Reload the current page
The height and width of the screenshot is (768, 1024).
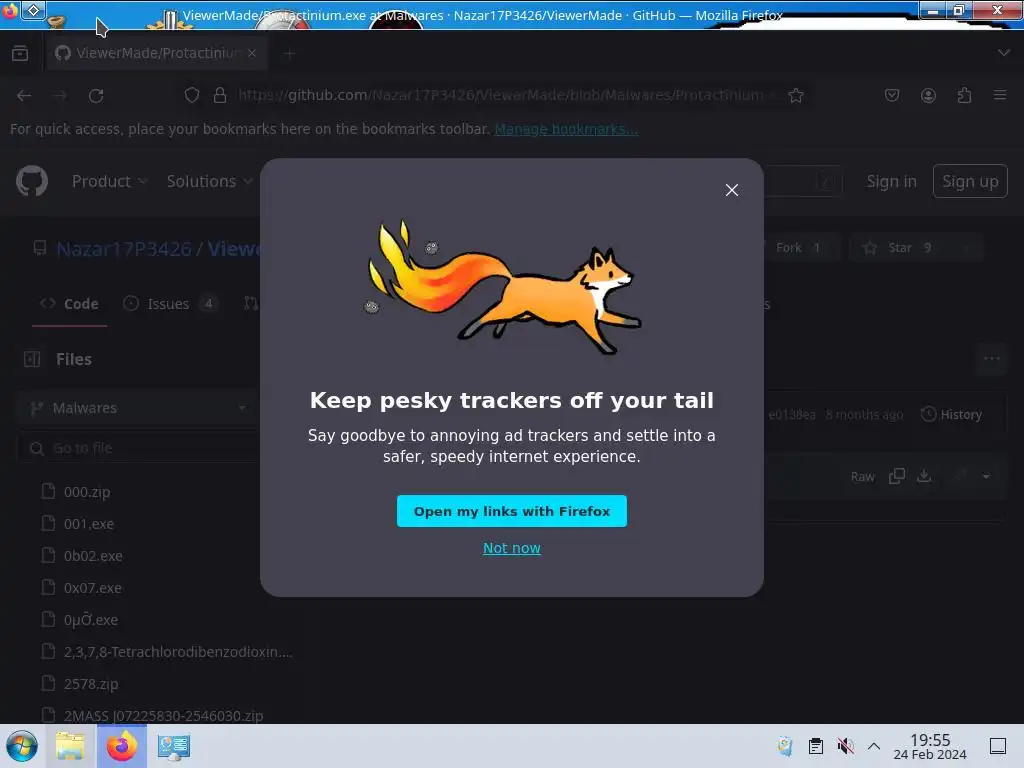(96, 95)
